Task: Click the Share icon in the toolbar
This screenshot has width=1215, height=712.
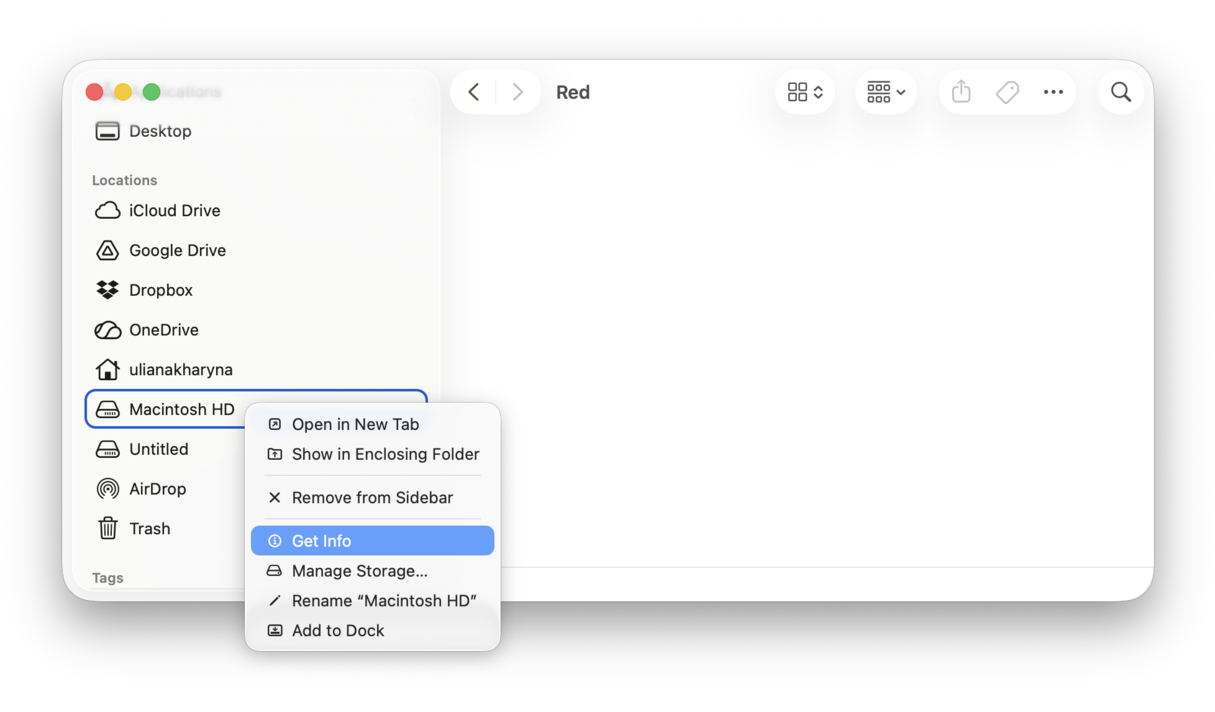Action: click(x=960, y=91)
